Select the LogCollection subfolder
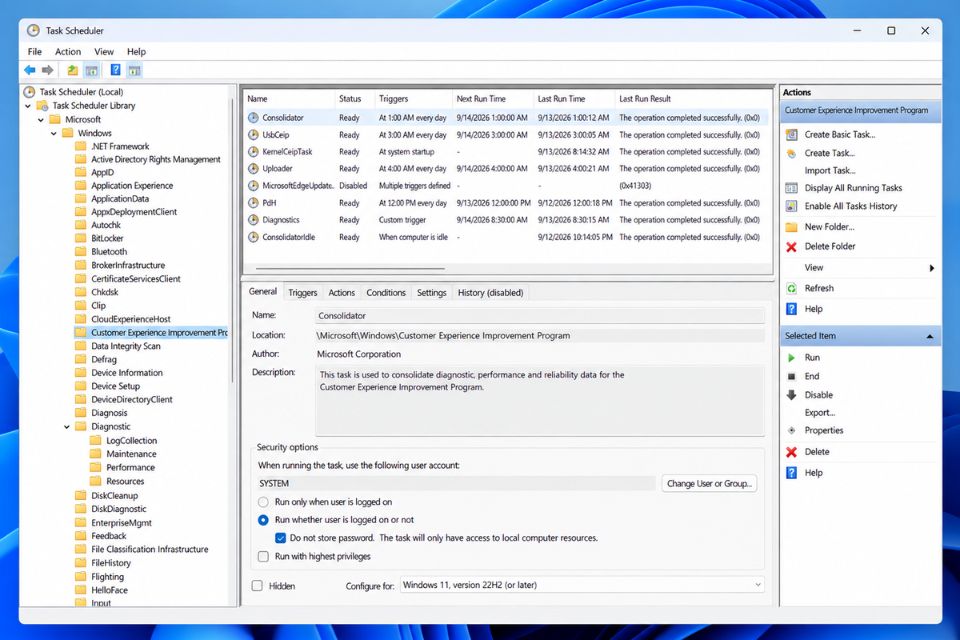The image size is (960, 640). click(x=131, y=441)
